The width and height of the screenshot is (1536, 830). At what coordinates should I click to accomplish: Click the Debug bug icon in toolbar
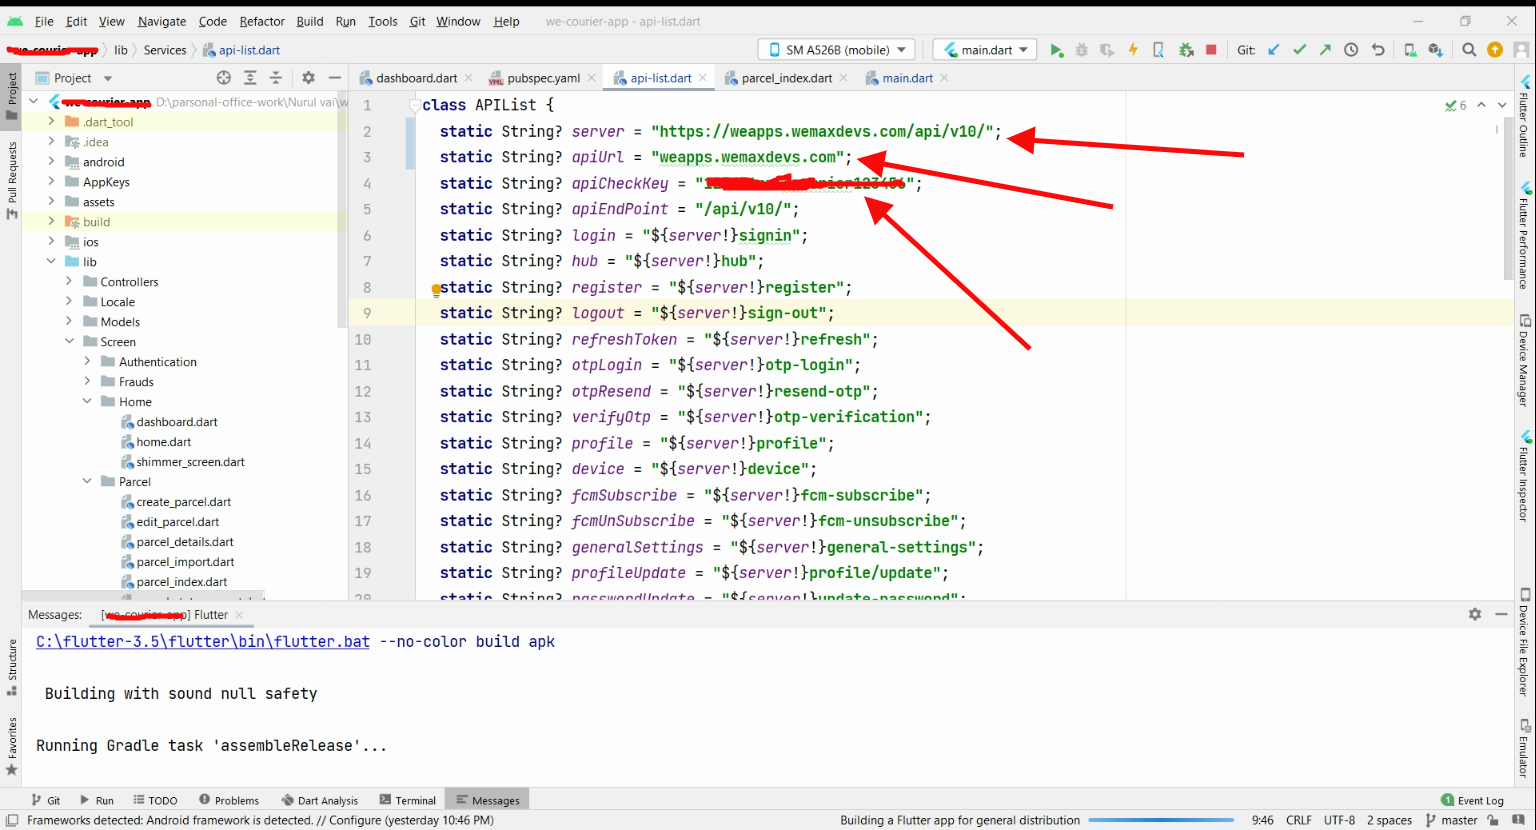(1081, 50)
